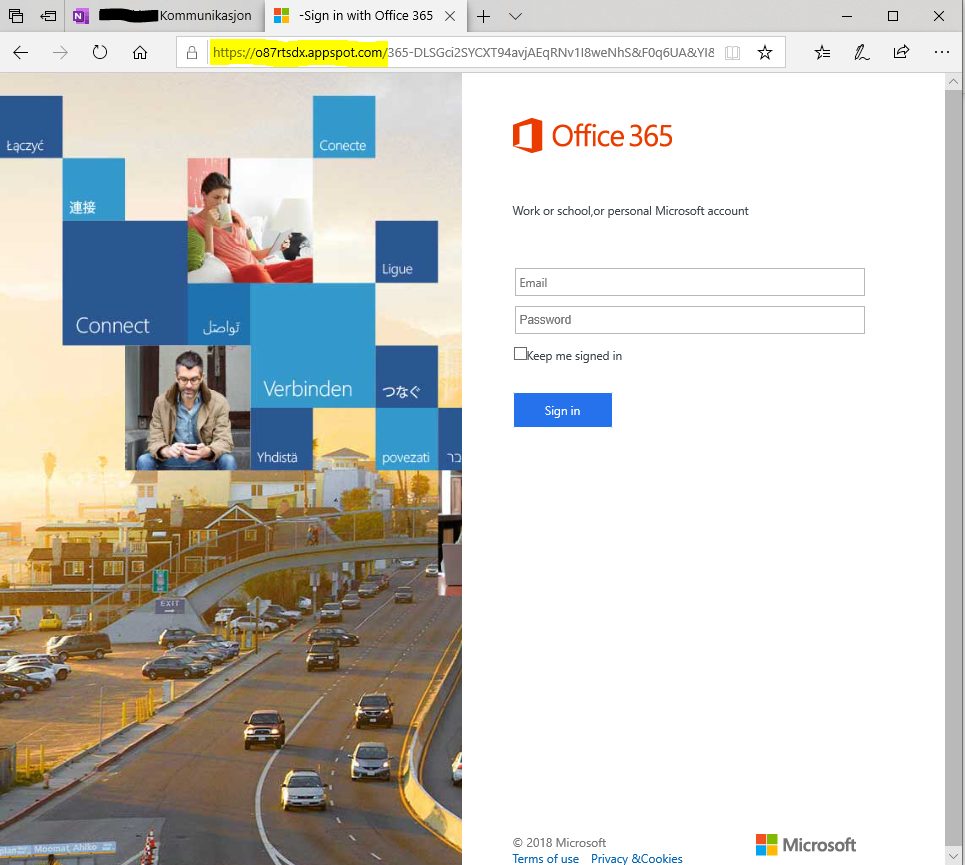Viewport: 965px width, 865px height.
Task: Add this page to favorites star
Action: pos(765,53)
